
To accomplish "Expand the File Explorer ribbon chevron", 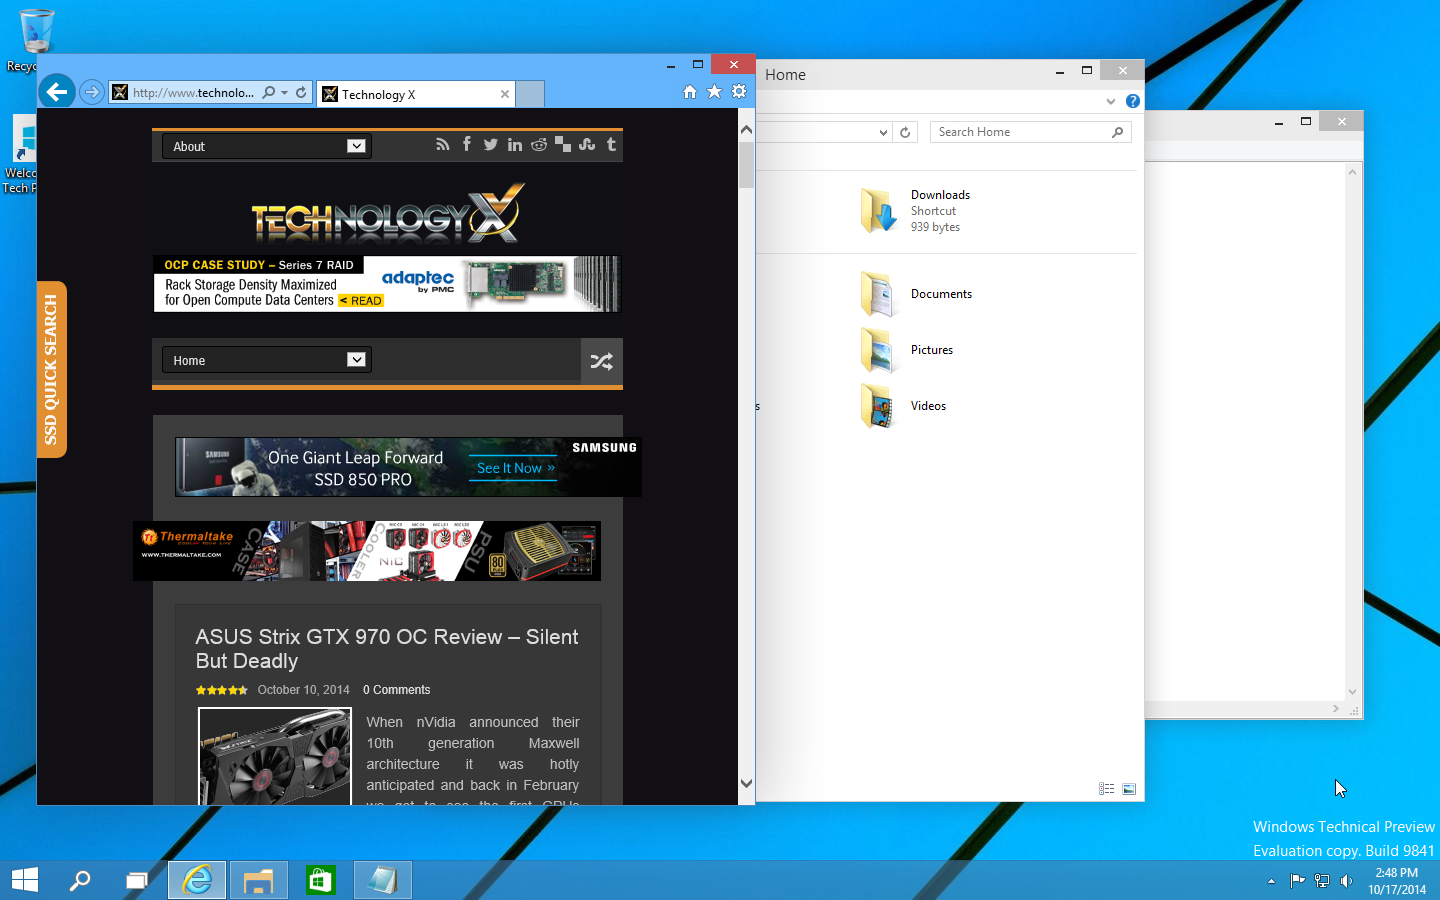I will (1110, 101).
